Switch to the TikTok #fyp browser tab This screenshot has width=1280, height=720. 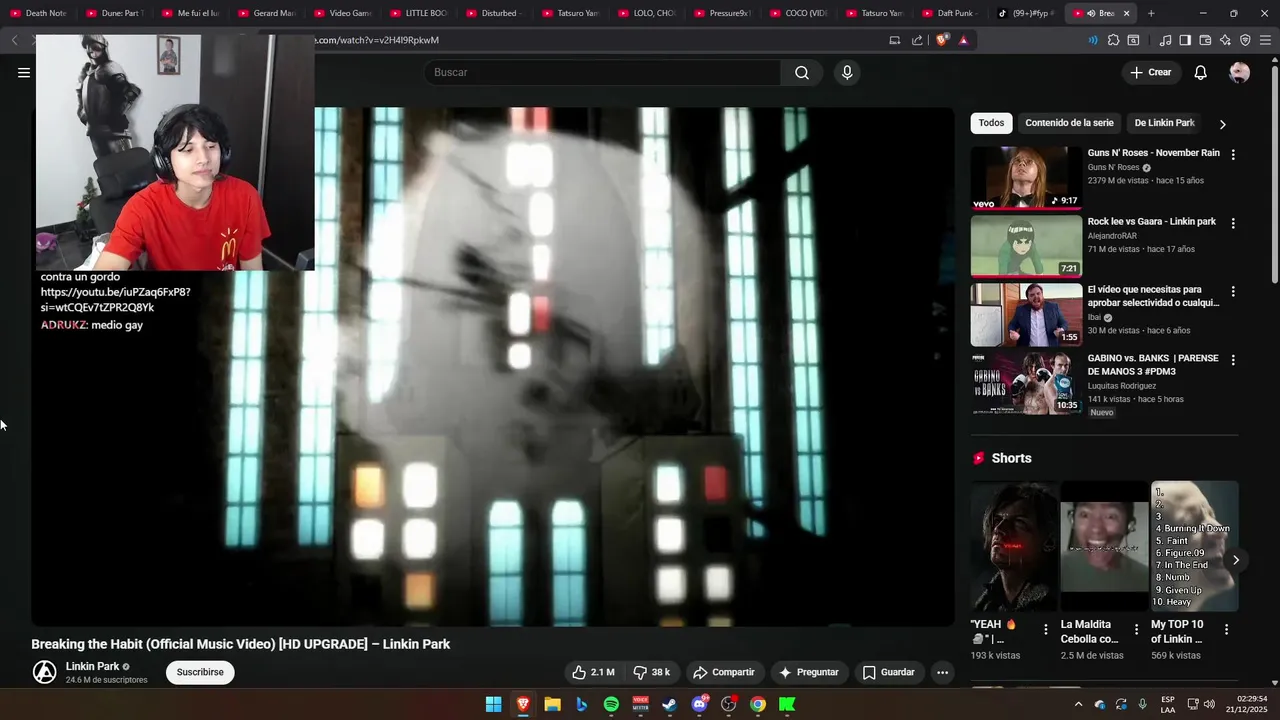(1025, 13)
